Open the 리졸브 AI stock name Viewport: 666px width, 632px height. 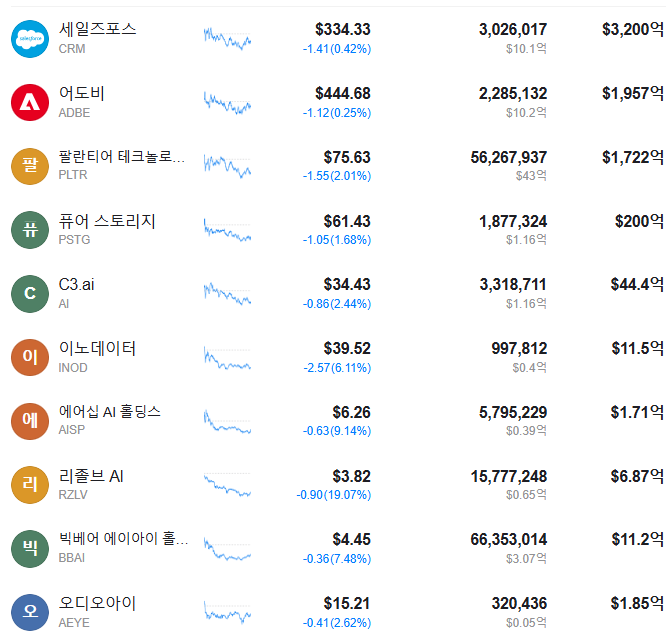click(91, 476)
